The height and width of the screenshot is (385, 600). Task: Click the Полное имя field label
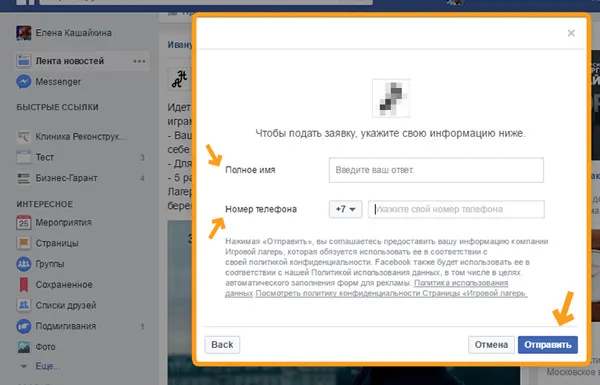click(x=250, y=170)
